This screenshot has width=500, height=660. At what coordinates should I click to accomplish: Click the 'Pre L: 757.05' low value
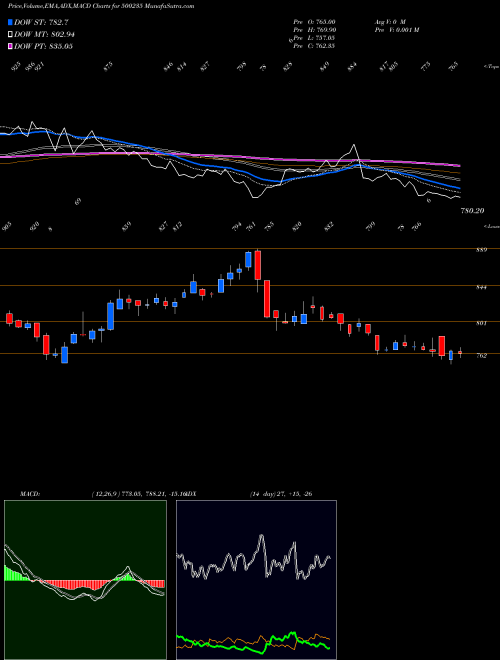(314, 38)
